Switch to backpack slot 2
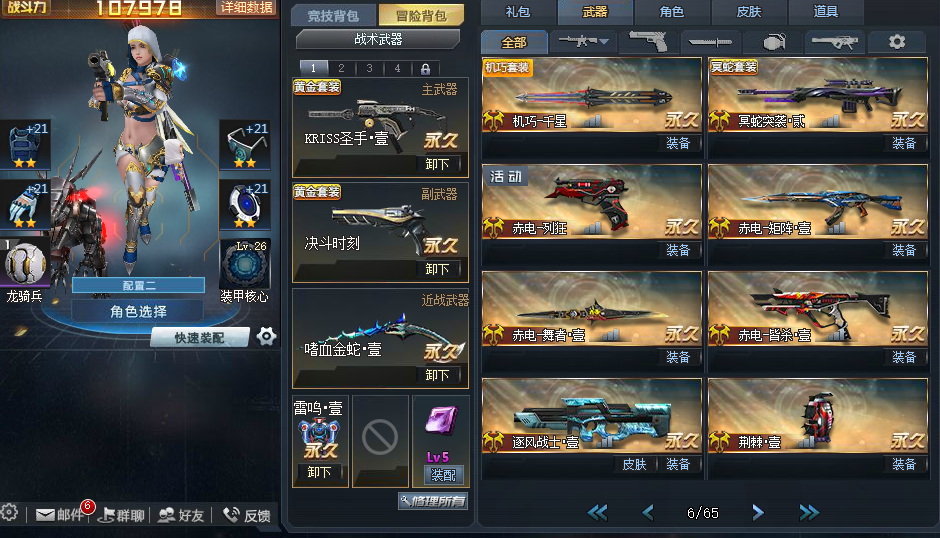Screen dimensions: 940x538 pos(341,68)
